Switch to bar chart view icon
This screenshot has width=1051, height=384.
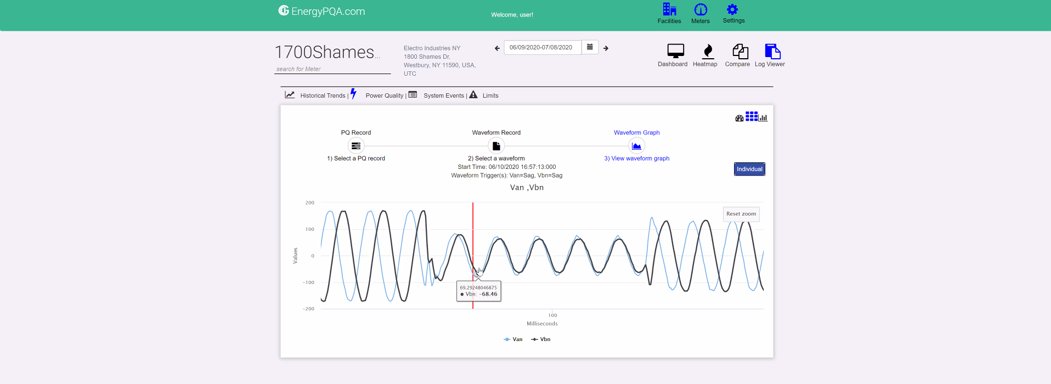point(763,118)
